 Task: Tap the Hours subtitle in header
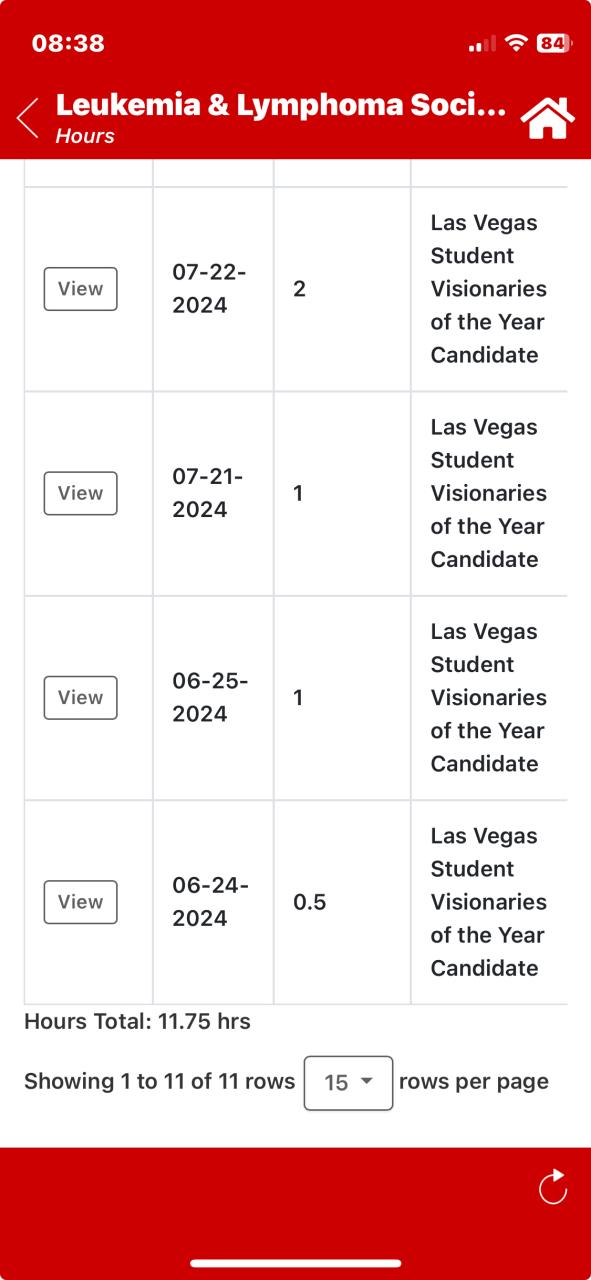pyautogui.click(x=85, y=136)
